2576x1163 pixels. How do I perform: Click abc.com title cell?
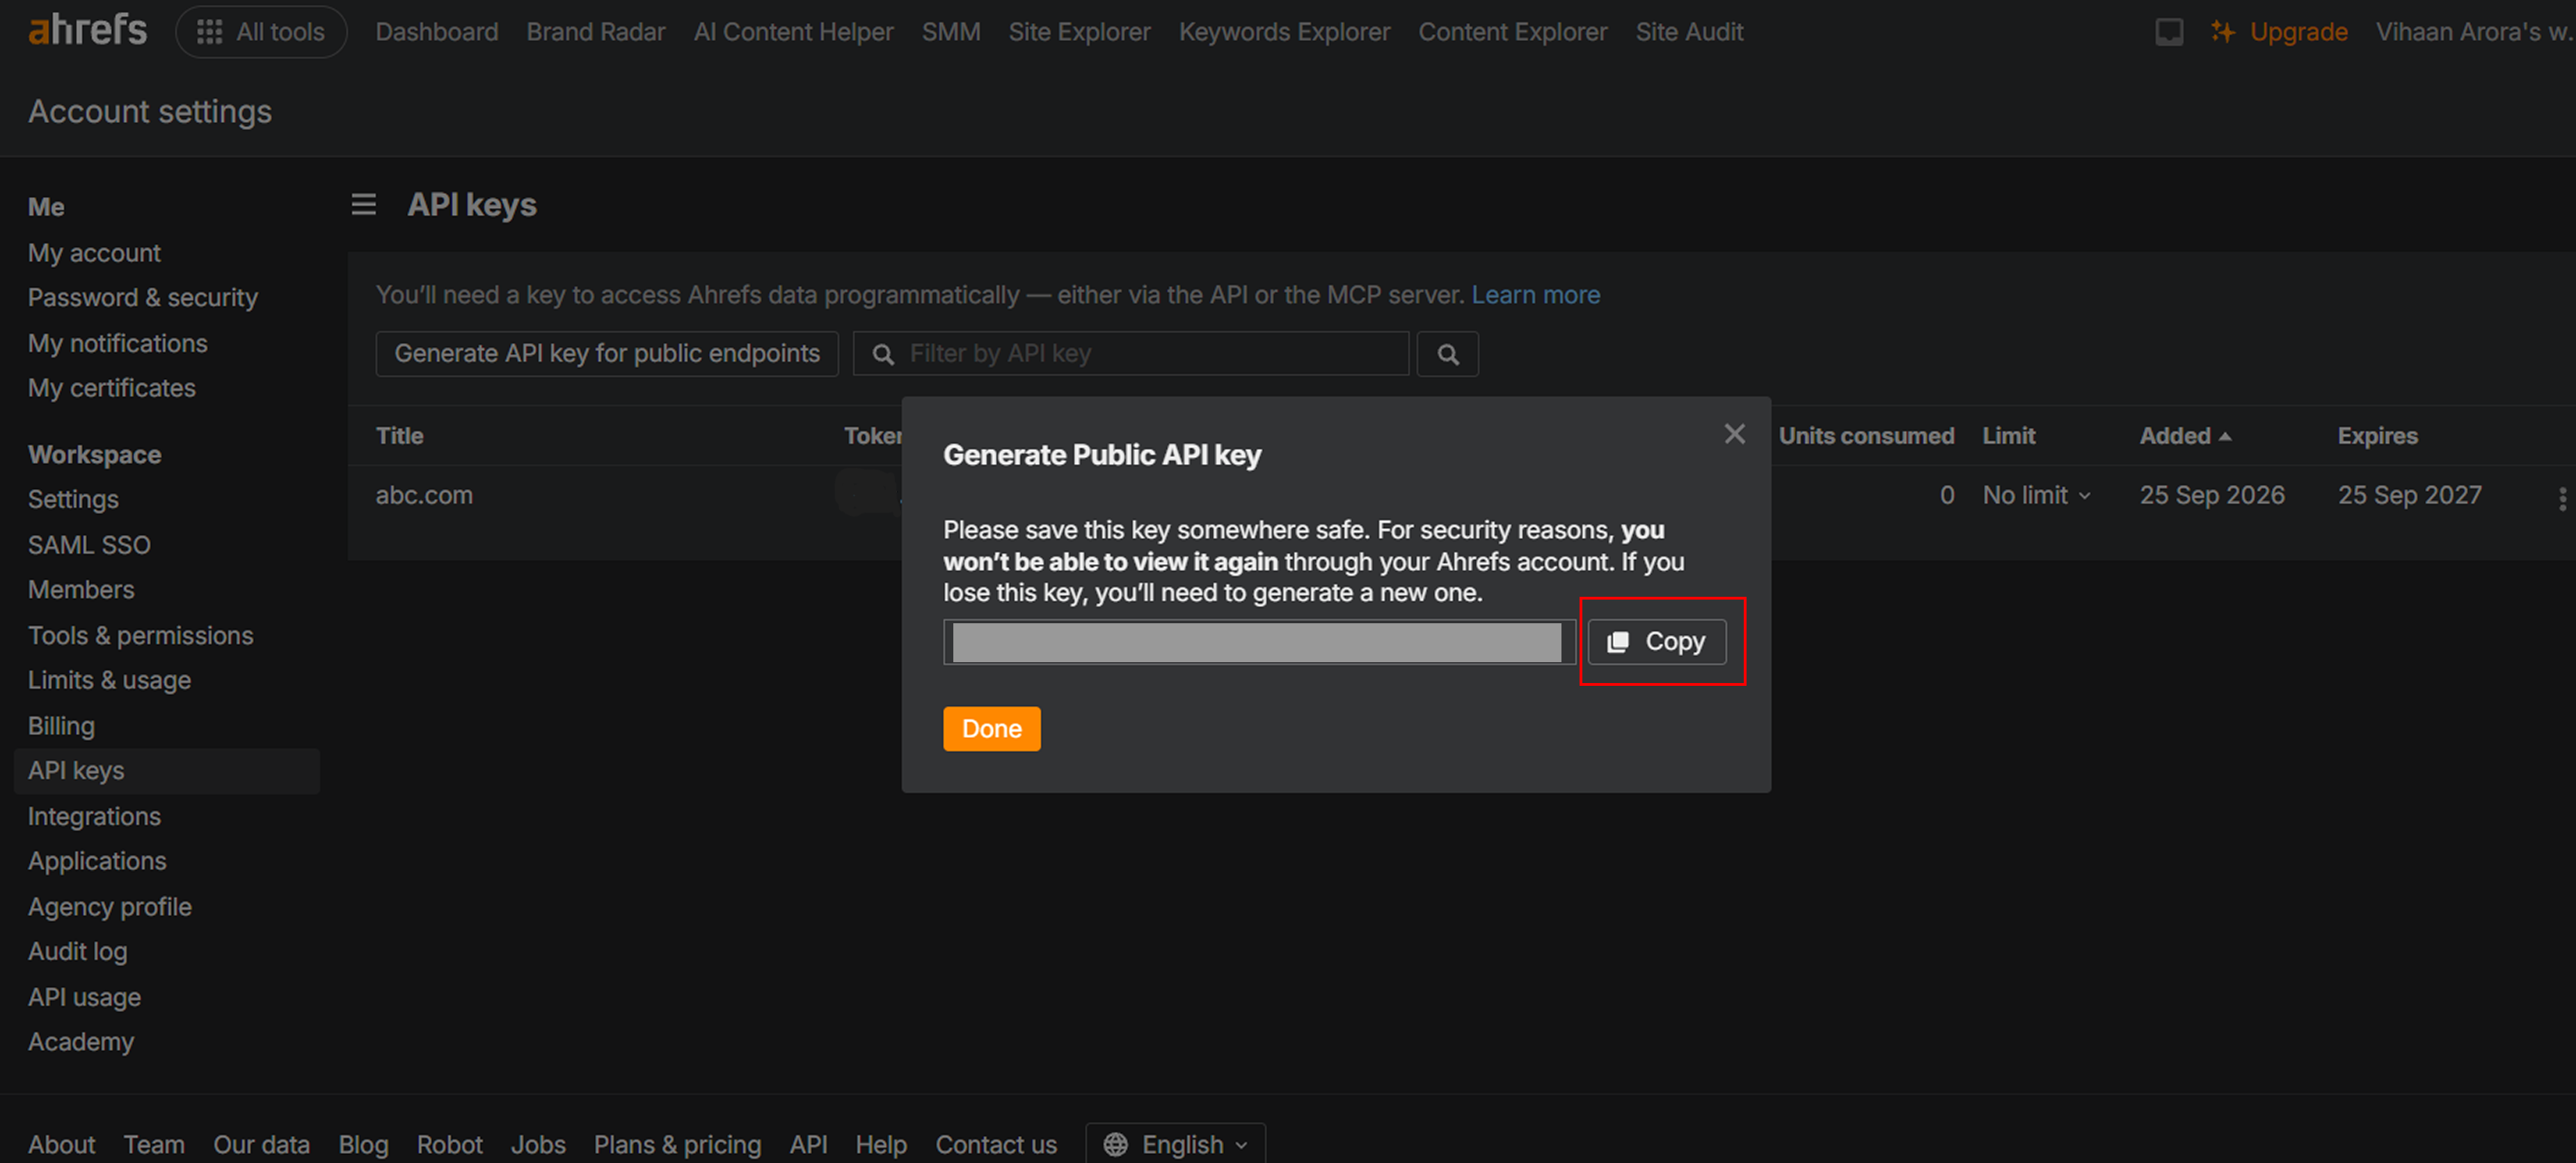[x=424, y=496]
